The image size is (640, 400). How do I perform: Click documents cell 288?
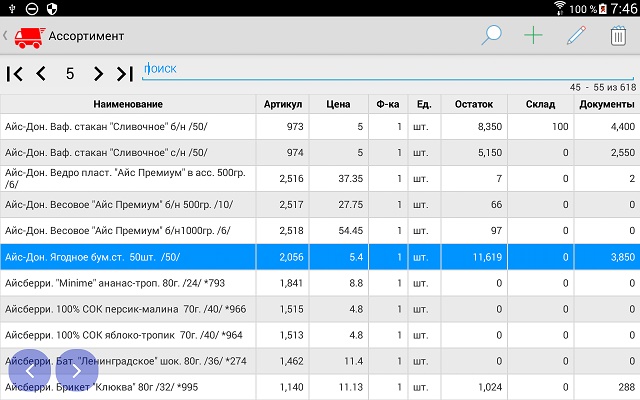tap(607, 387)
